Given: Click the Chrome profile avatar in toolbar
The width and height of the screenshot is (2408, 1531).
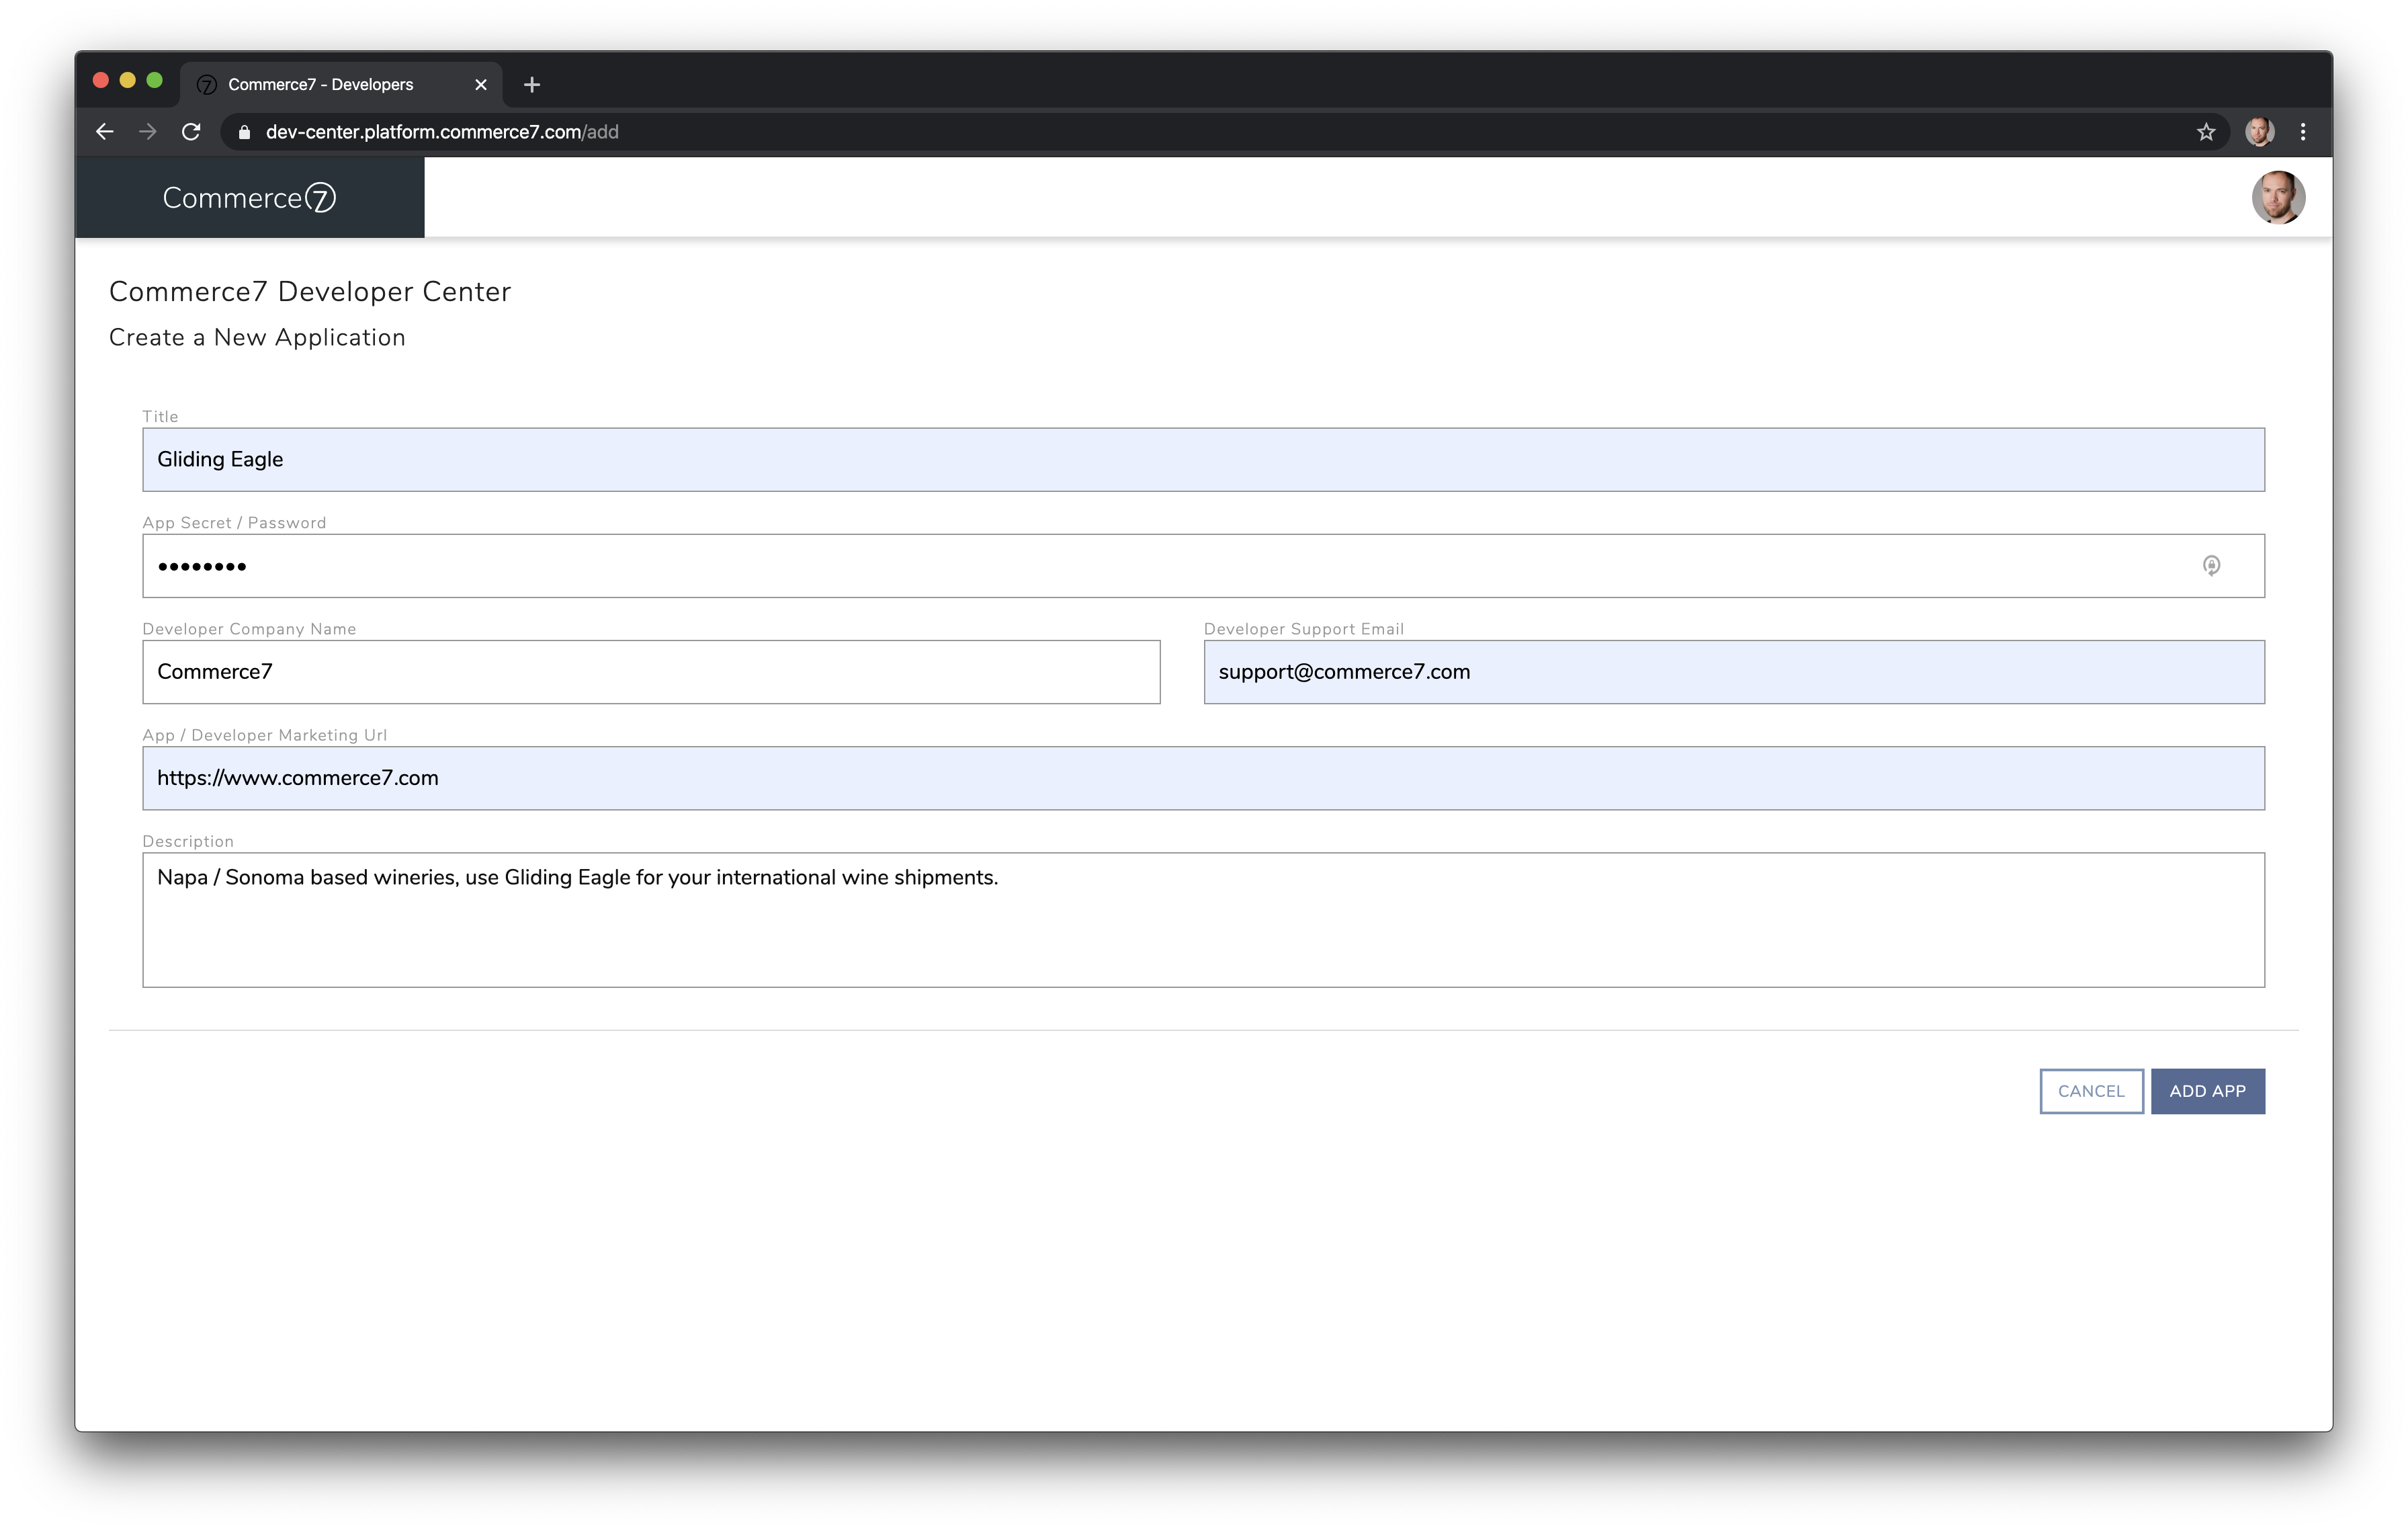Looking at the screenshot, I should pyautogui.click(x=2259, y=132).
